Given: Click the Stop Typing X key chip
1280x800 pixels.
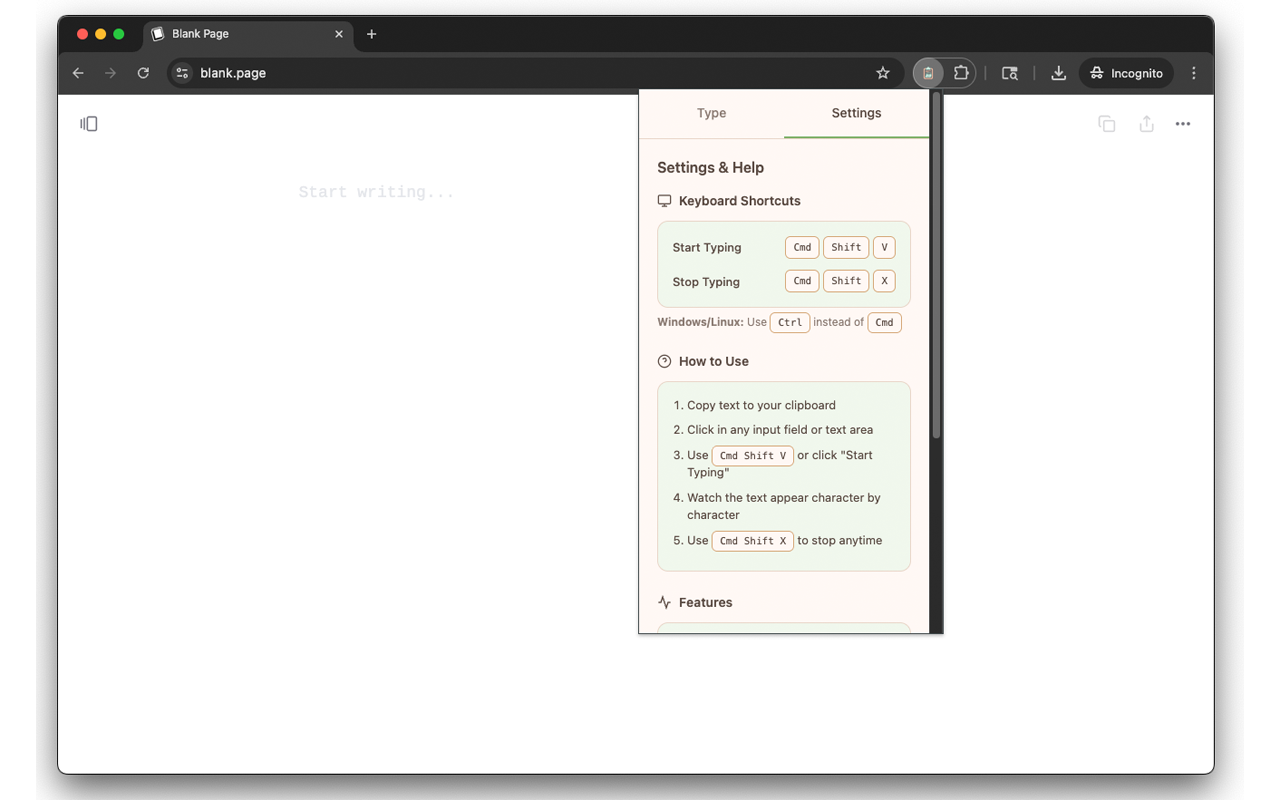Looking at the screenshot, I should [x=884, y=281].
